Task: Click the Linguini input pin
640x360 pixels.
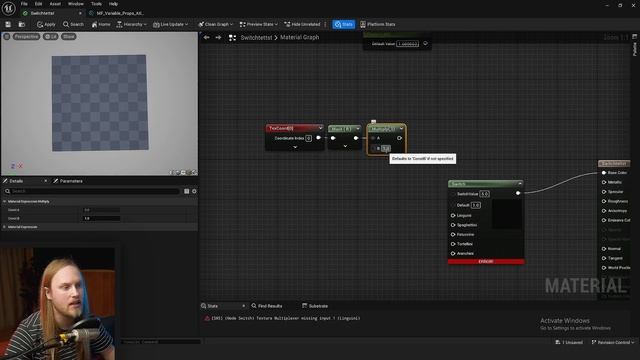Action: pyautogui.click(x=453, y=216)
